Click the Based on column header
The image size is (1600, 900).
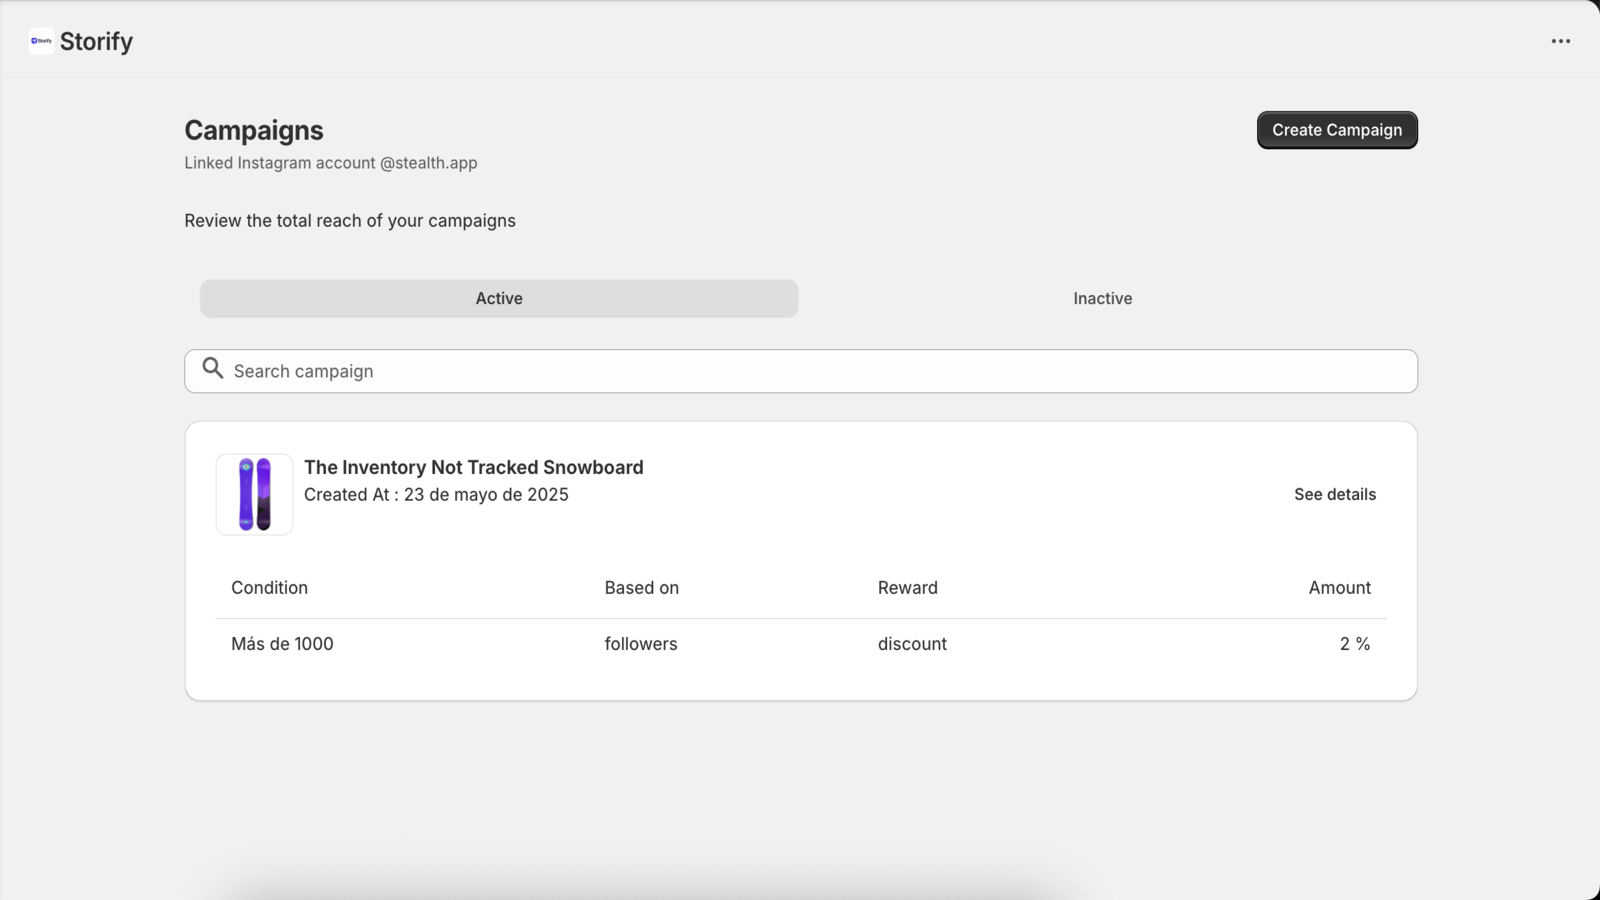[x=641, y=587]
